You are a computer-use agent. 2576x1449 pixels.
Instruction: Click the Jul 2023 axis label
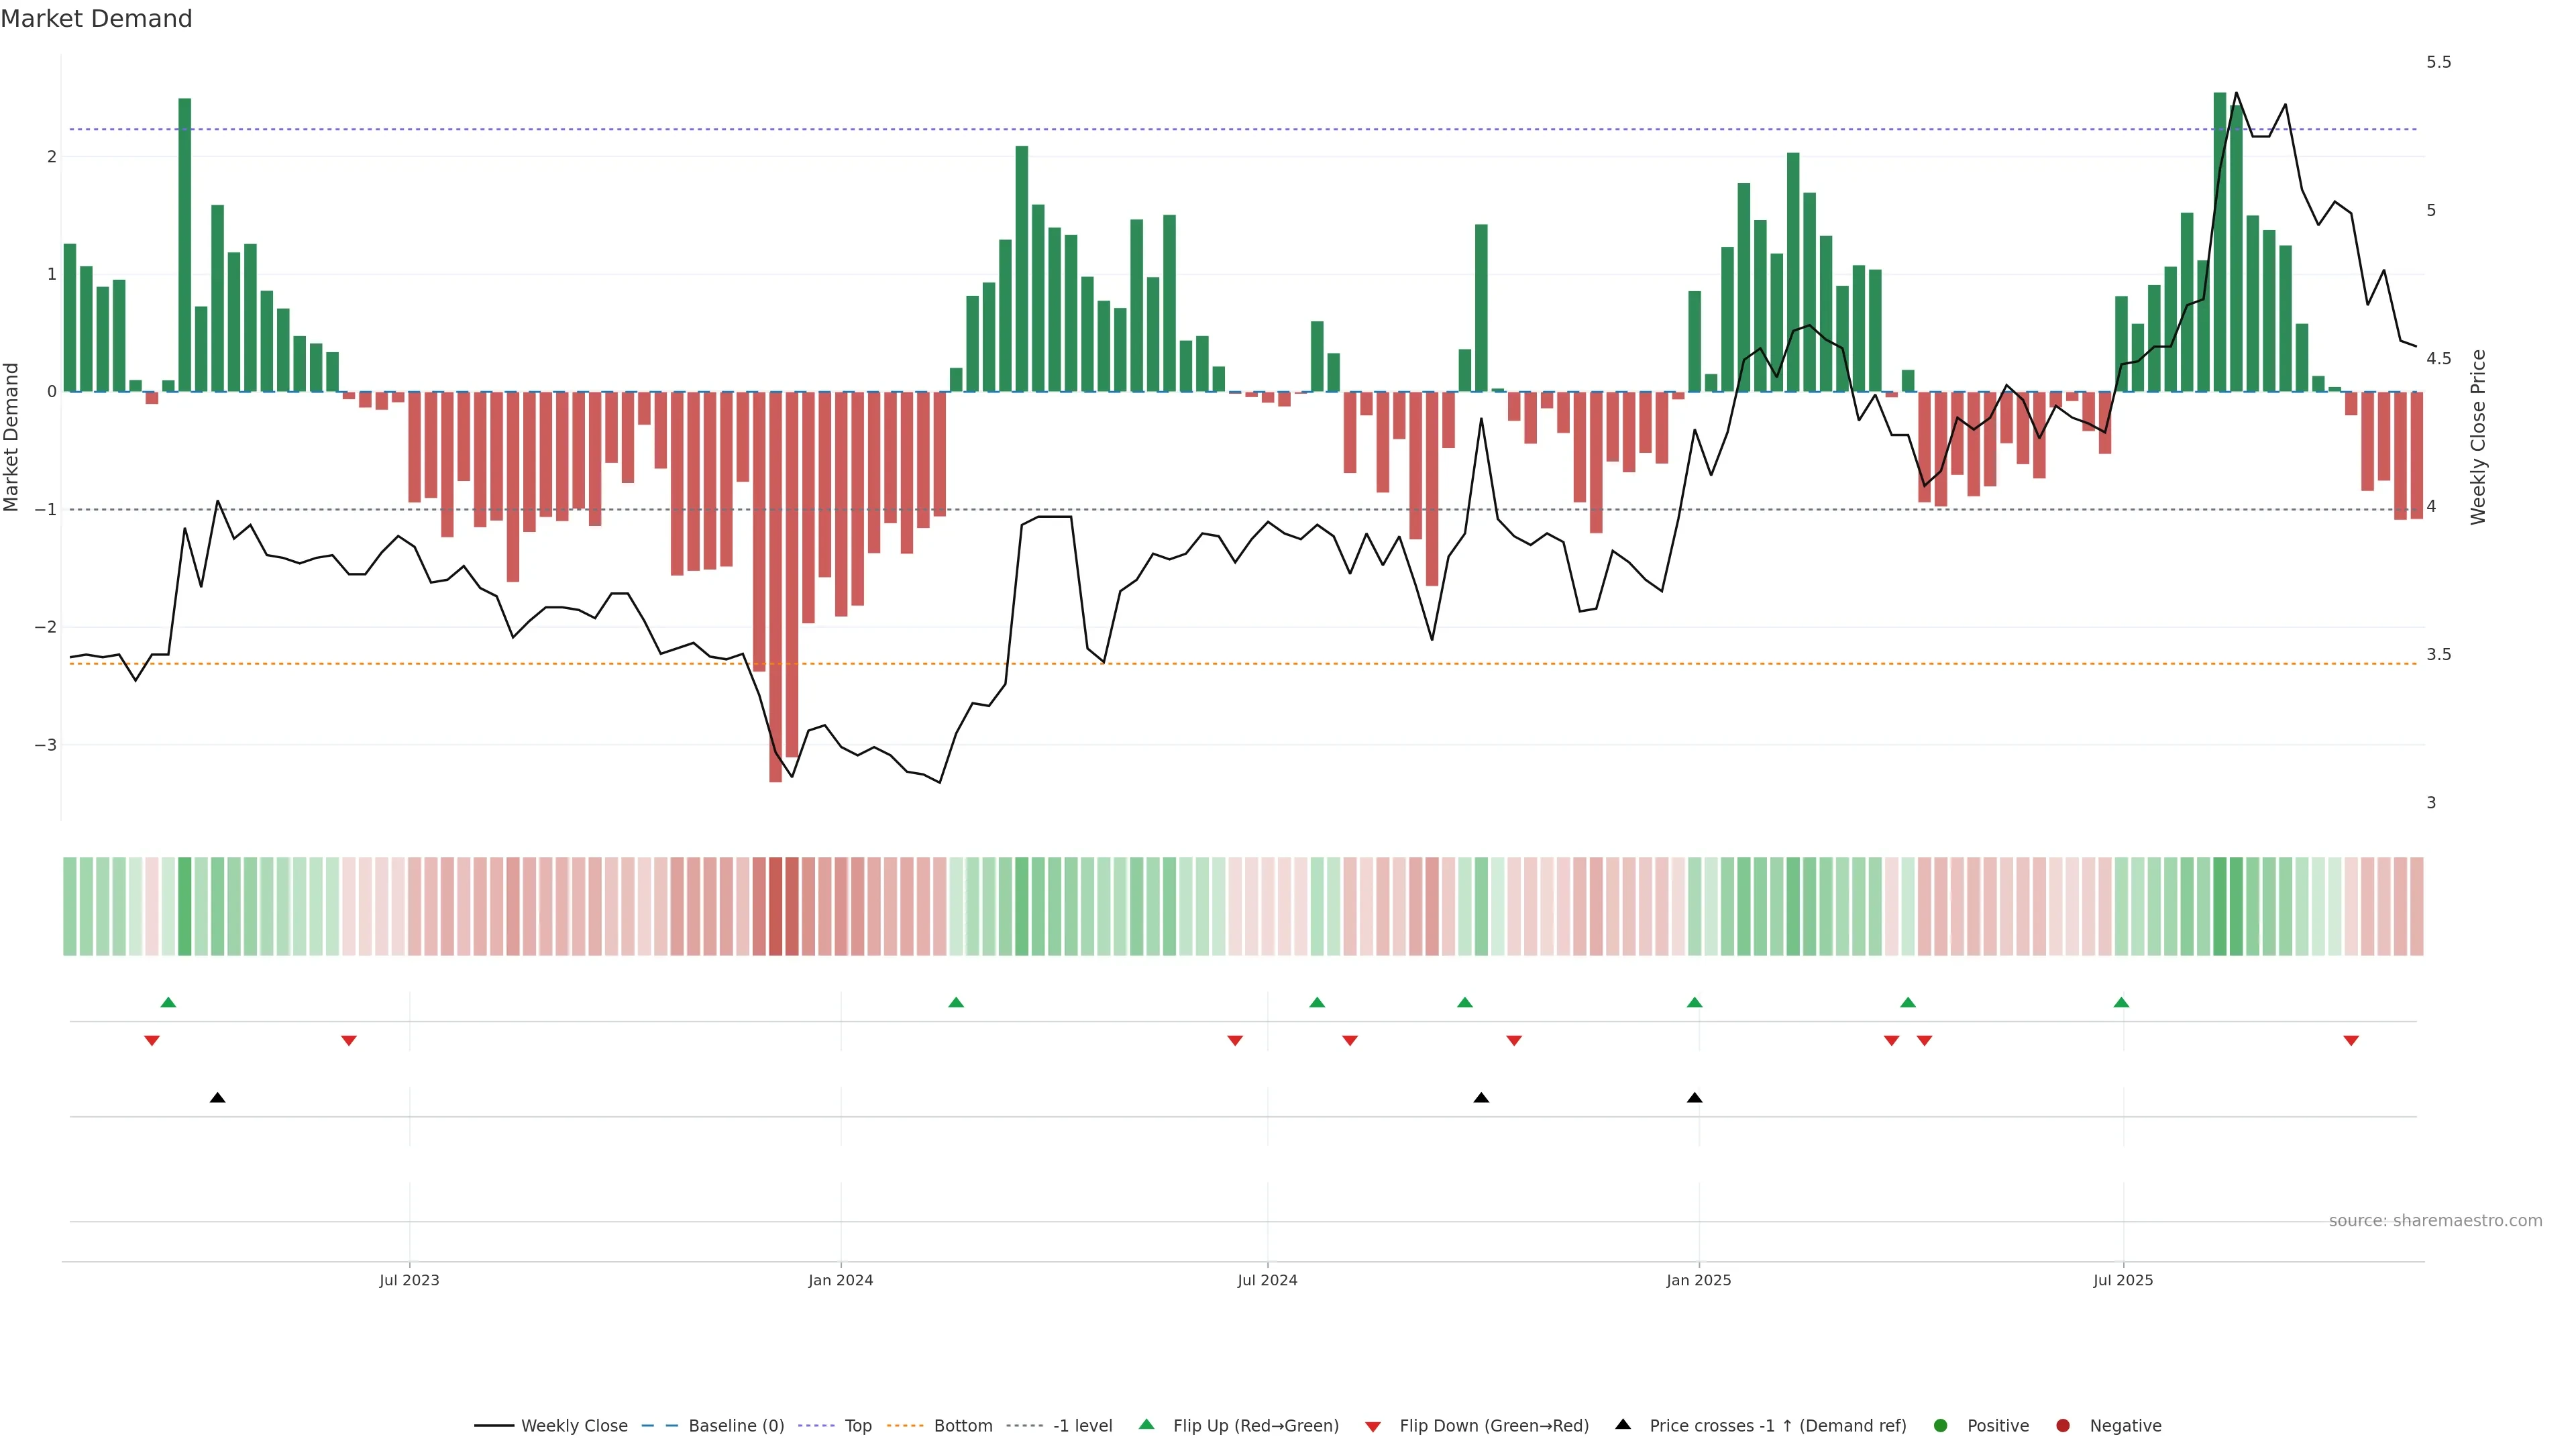[409, 1280]
